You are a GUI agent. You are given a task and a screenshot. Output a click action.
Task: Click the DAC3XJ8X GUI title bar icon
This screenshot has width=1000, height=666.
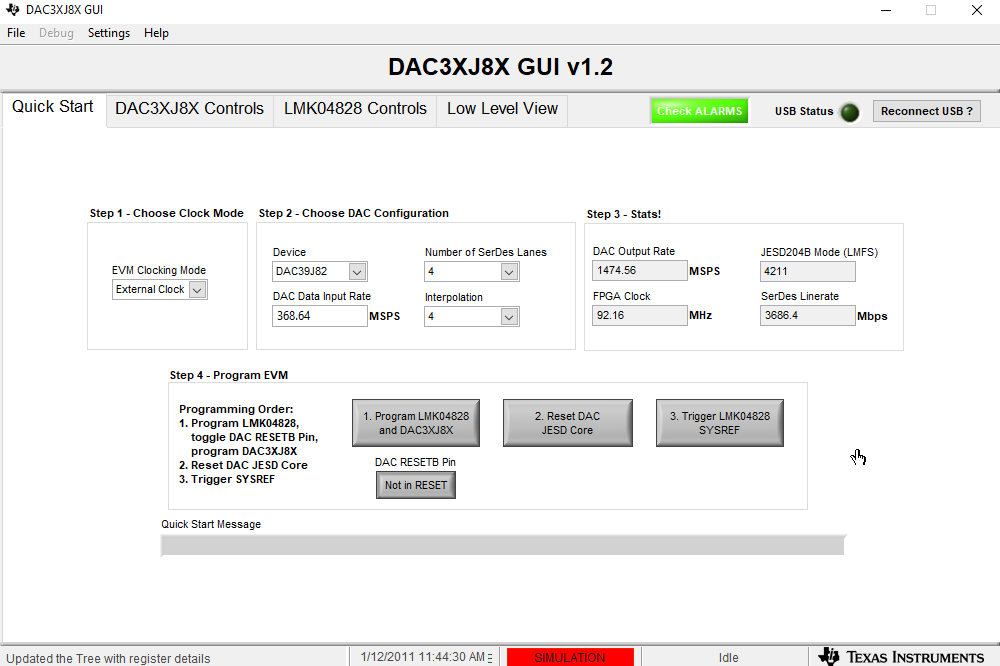[x=12, y=10]
